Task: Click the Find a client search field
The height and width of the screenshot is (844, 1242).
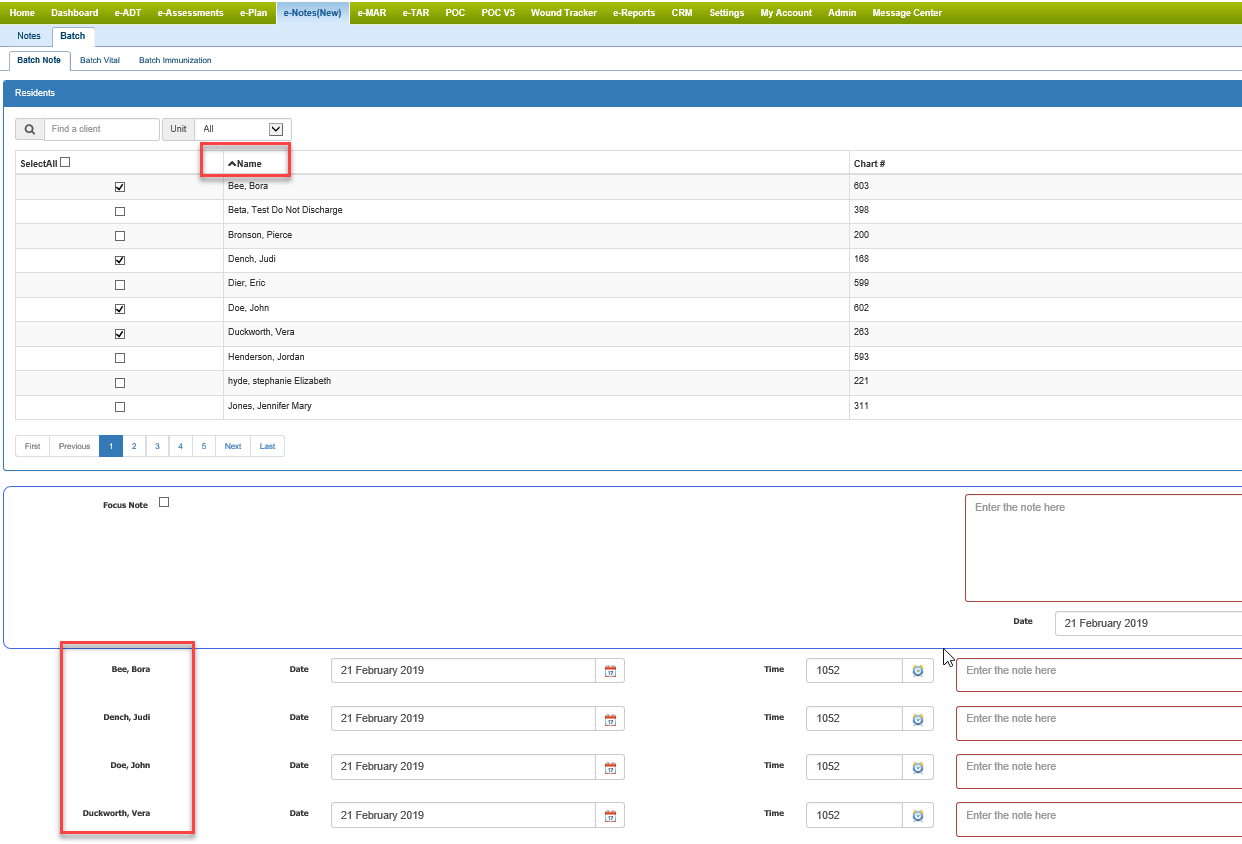Action: pyautogui.click(x=102, y=129)
